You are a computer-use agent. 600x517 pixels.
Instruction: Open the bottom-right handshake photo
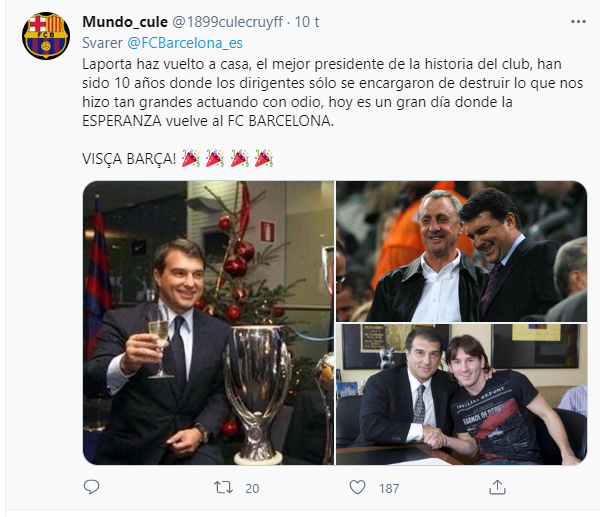[461, 395]
